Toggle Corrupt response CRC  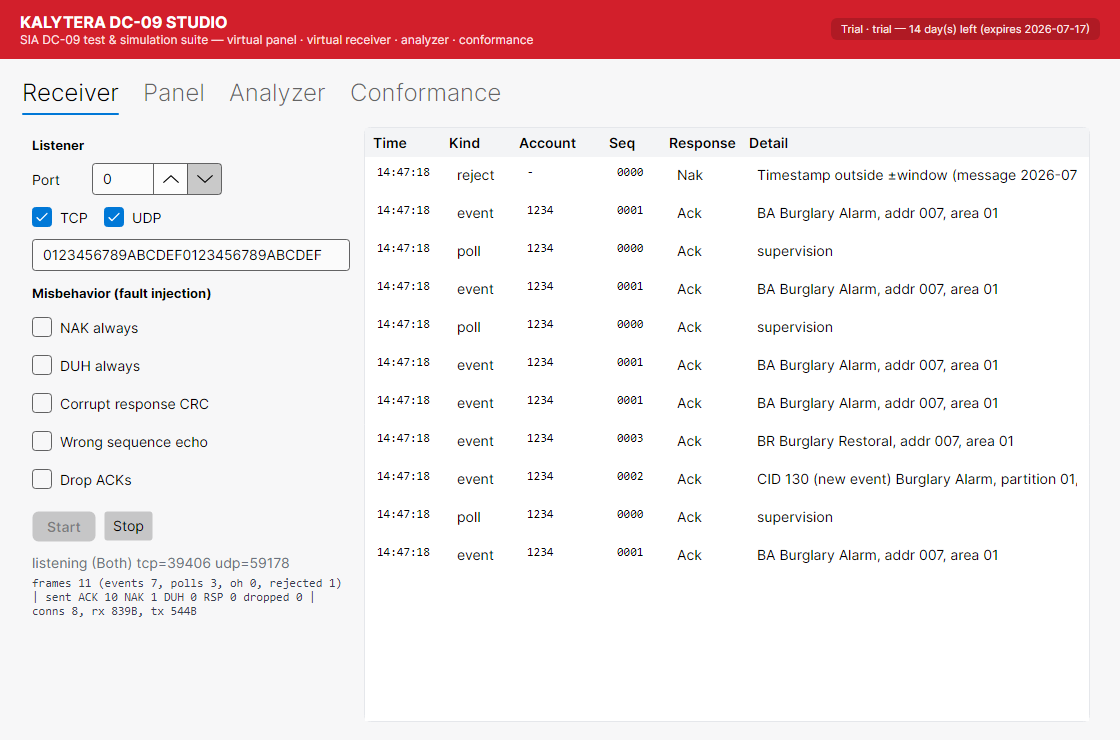[x=42, y=403]
